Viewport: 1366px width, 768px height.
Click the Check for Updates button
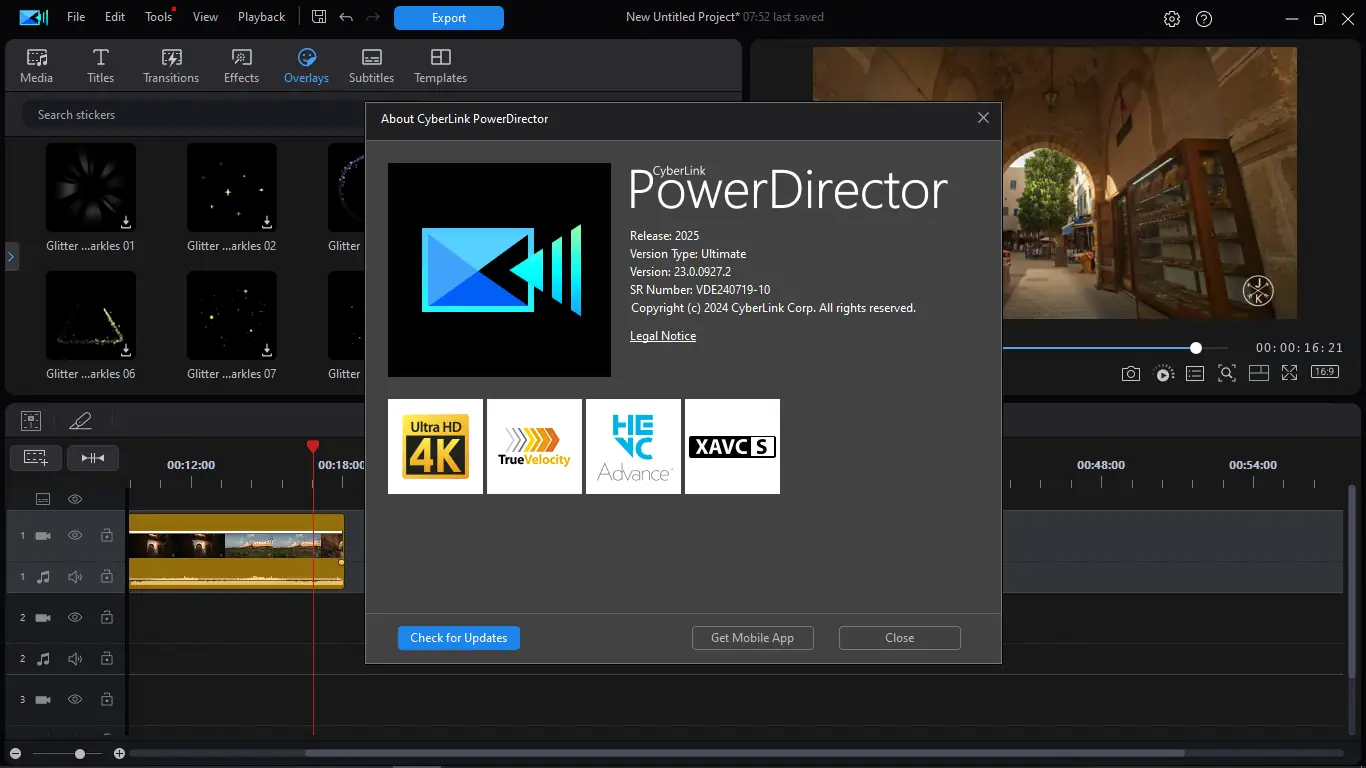(x=458, y=638)
